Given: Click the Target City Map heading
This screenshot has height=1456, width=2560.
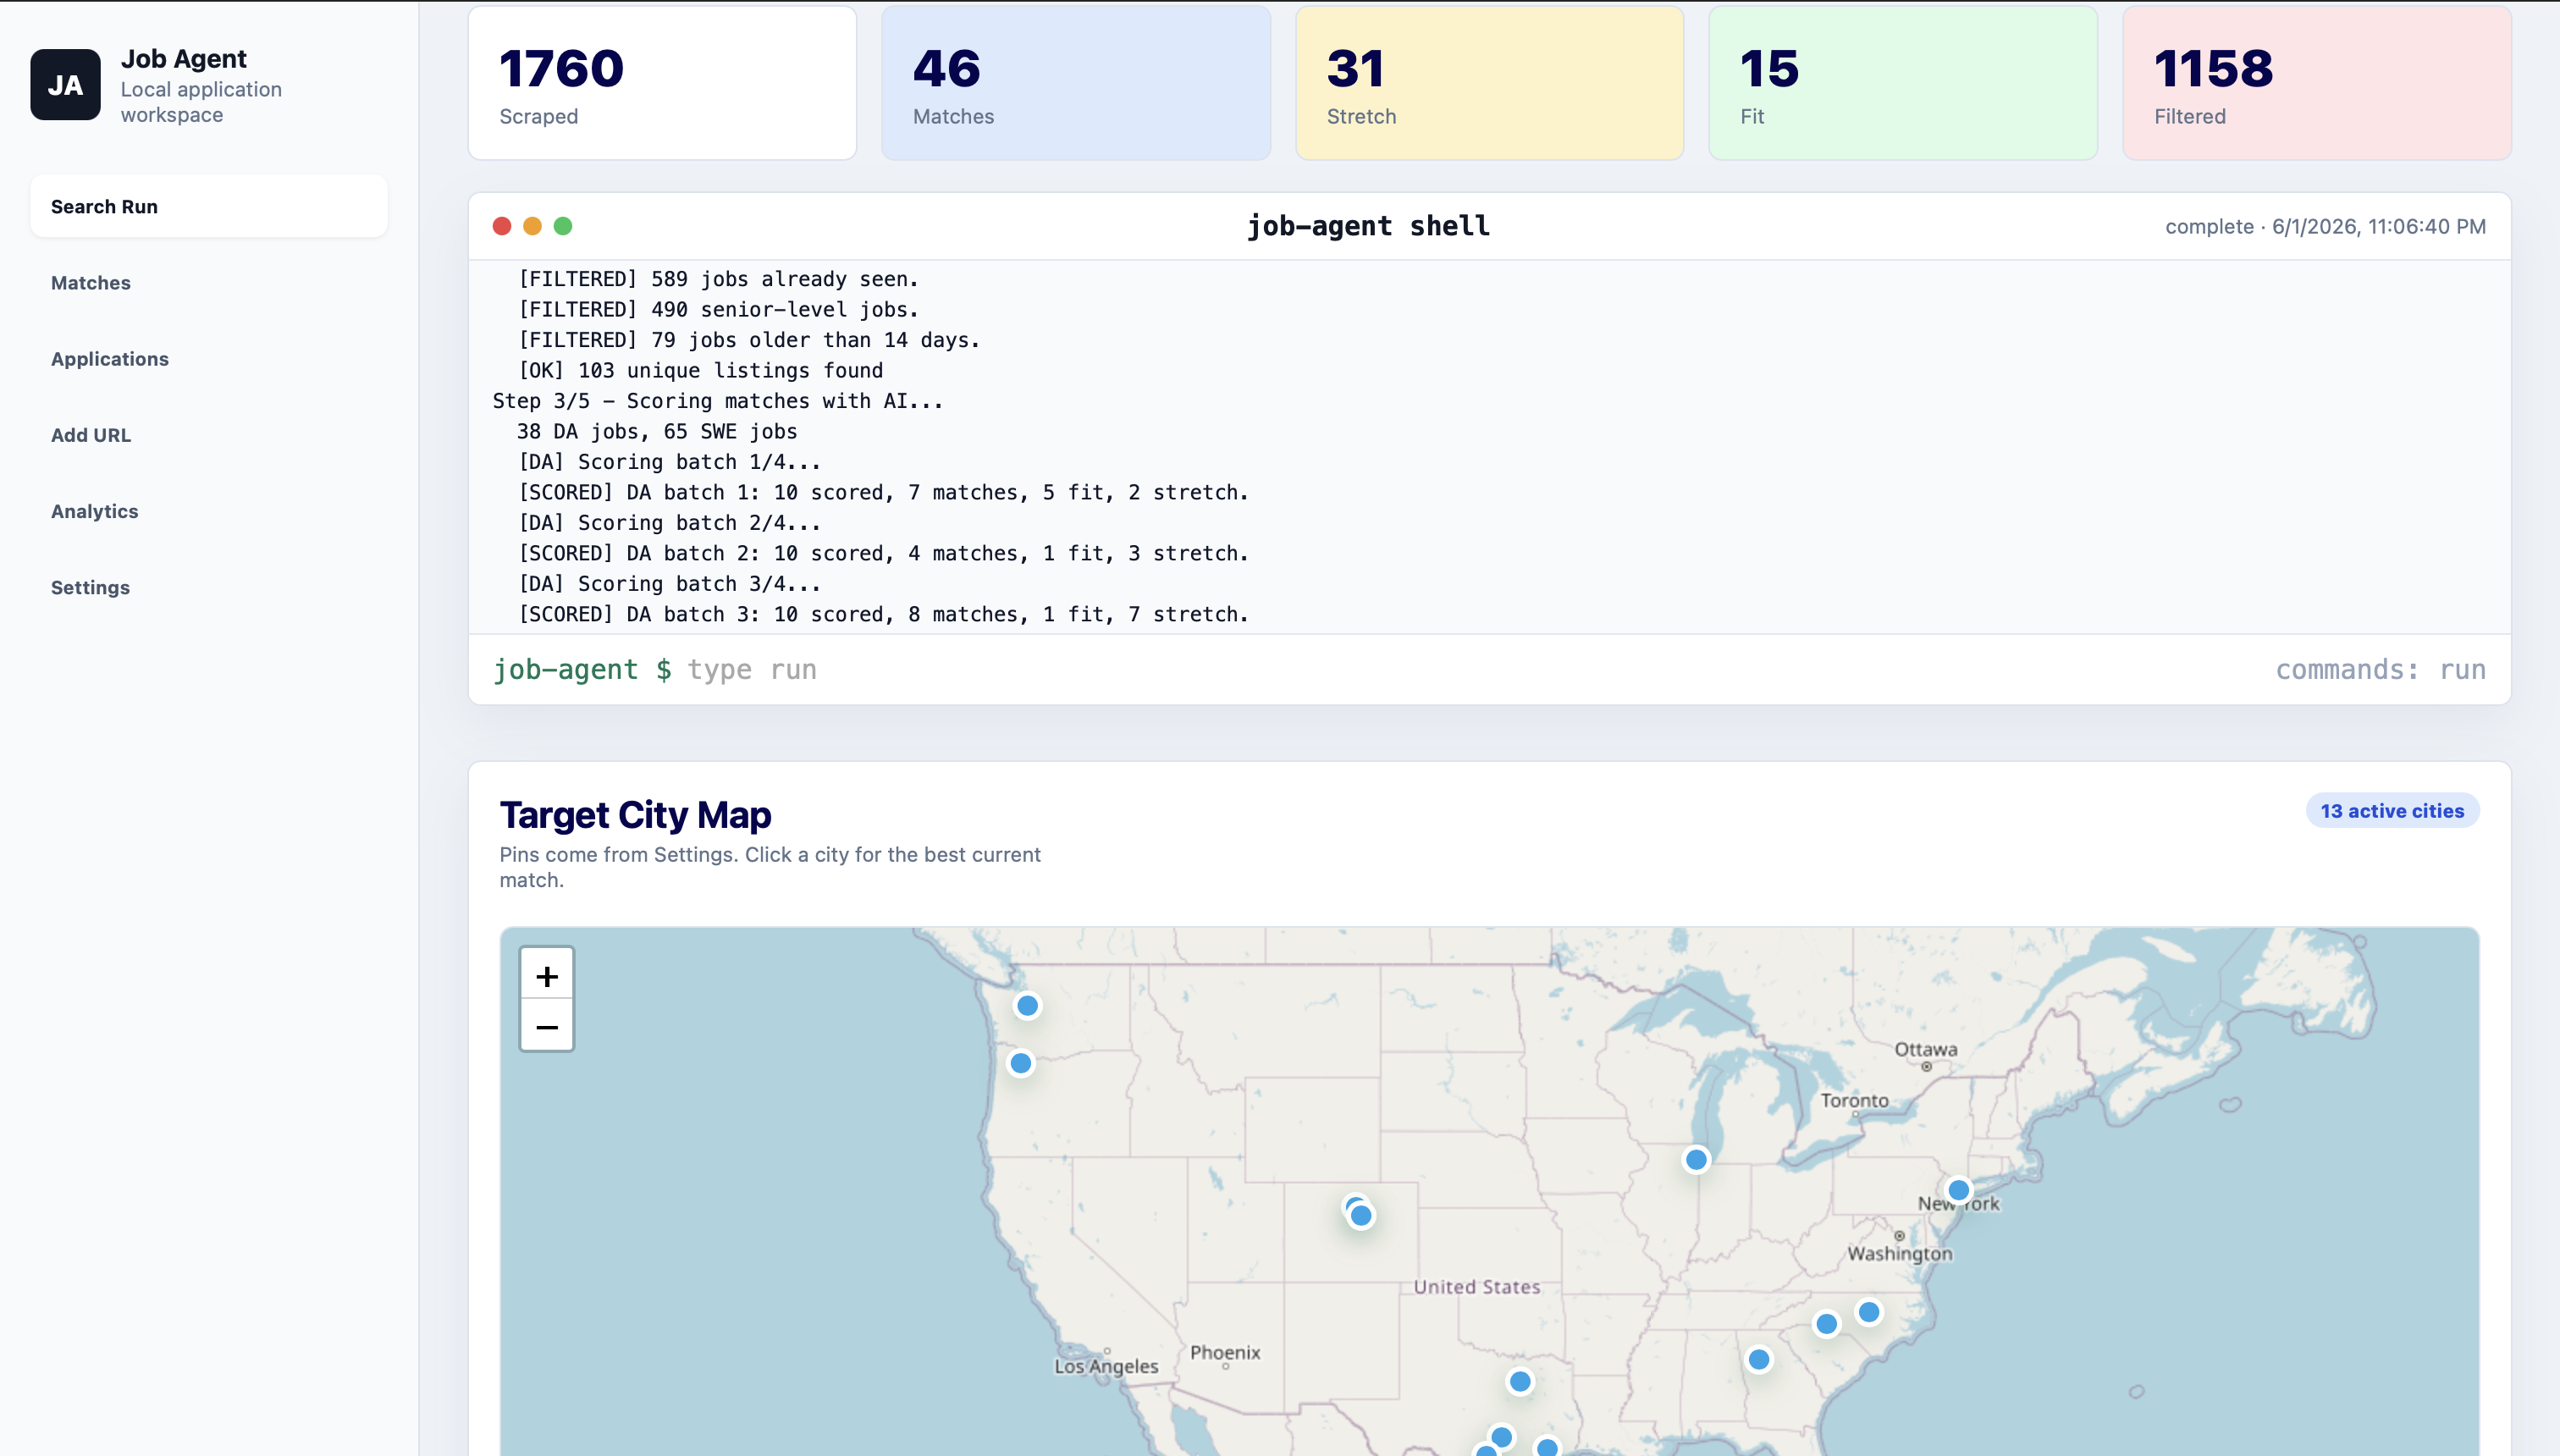Looking at the screenshot, I should pyautogui.click(x=635, y=815).
